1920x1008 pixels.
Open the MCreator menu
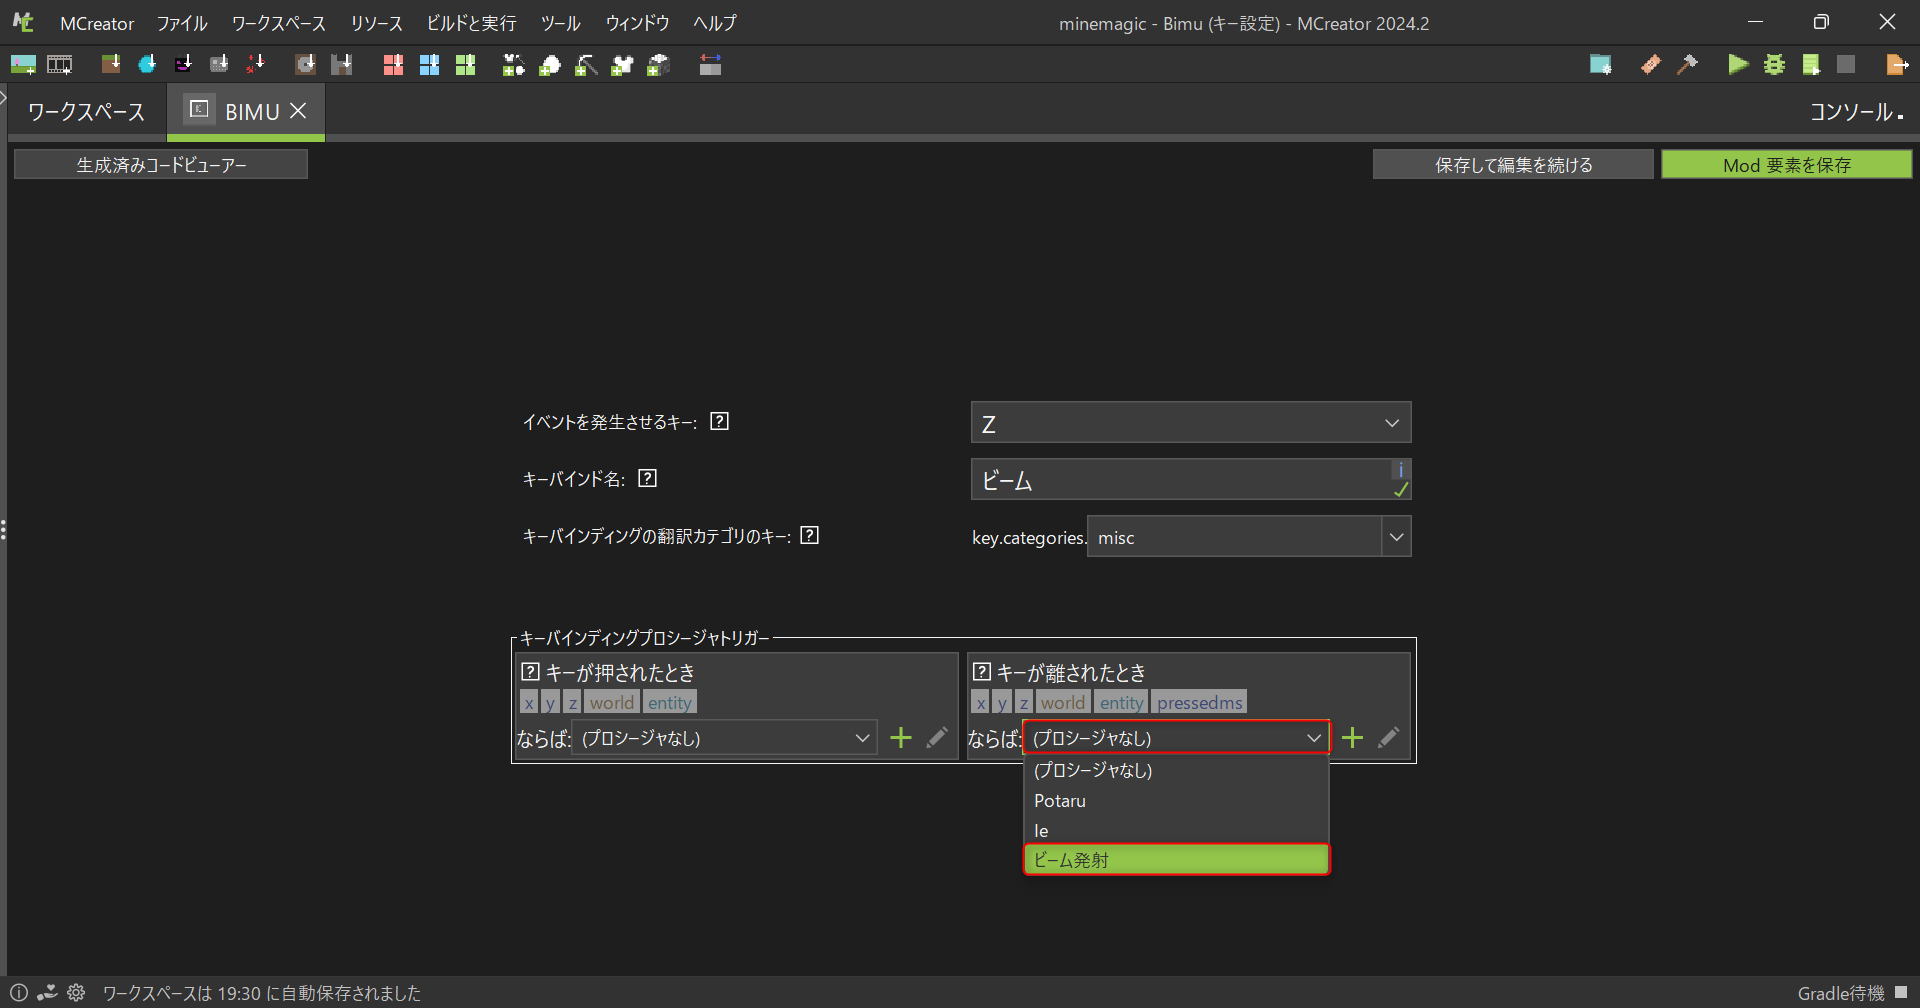point(97,23)
